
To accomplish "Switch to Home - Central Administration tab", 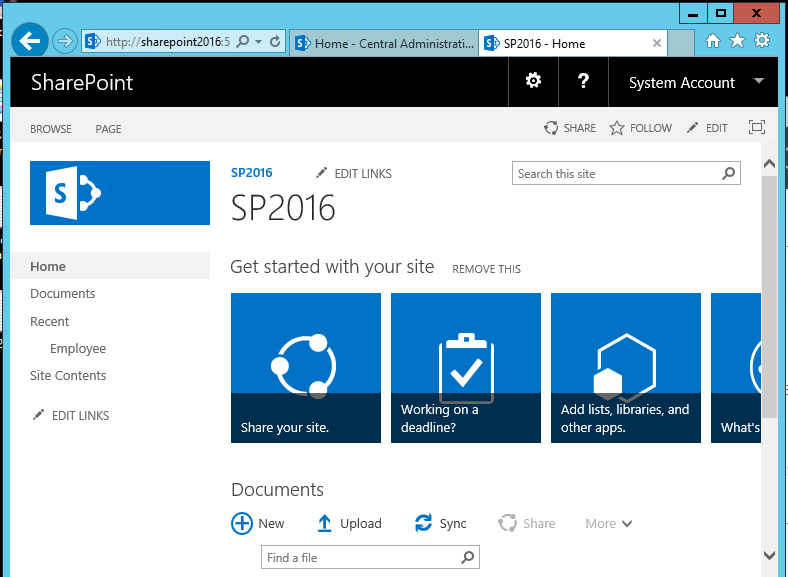I will 384,44.
